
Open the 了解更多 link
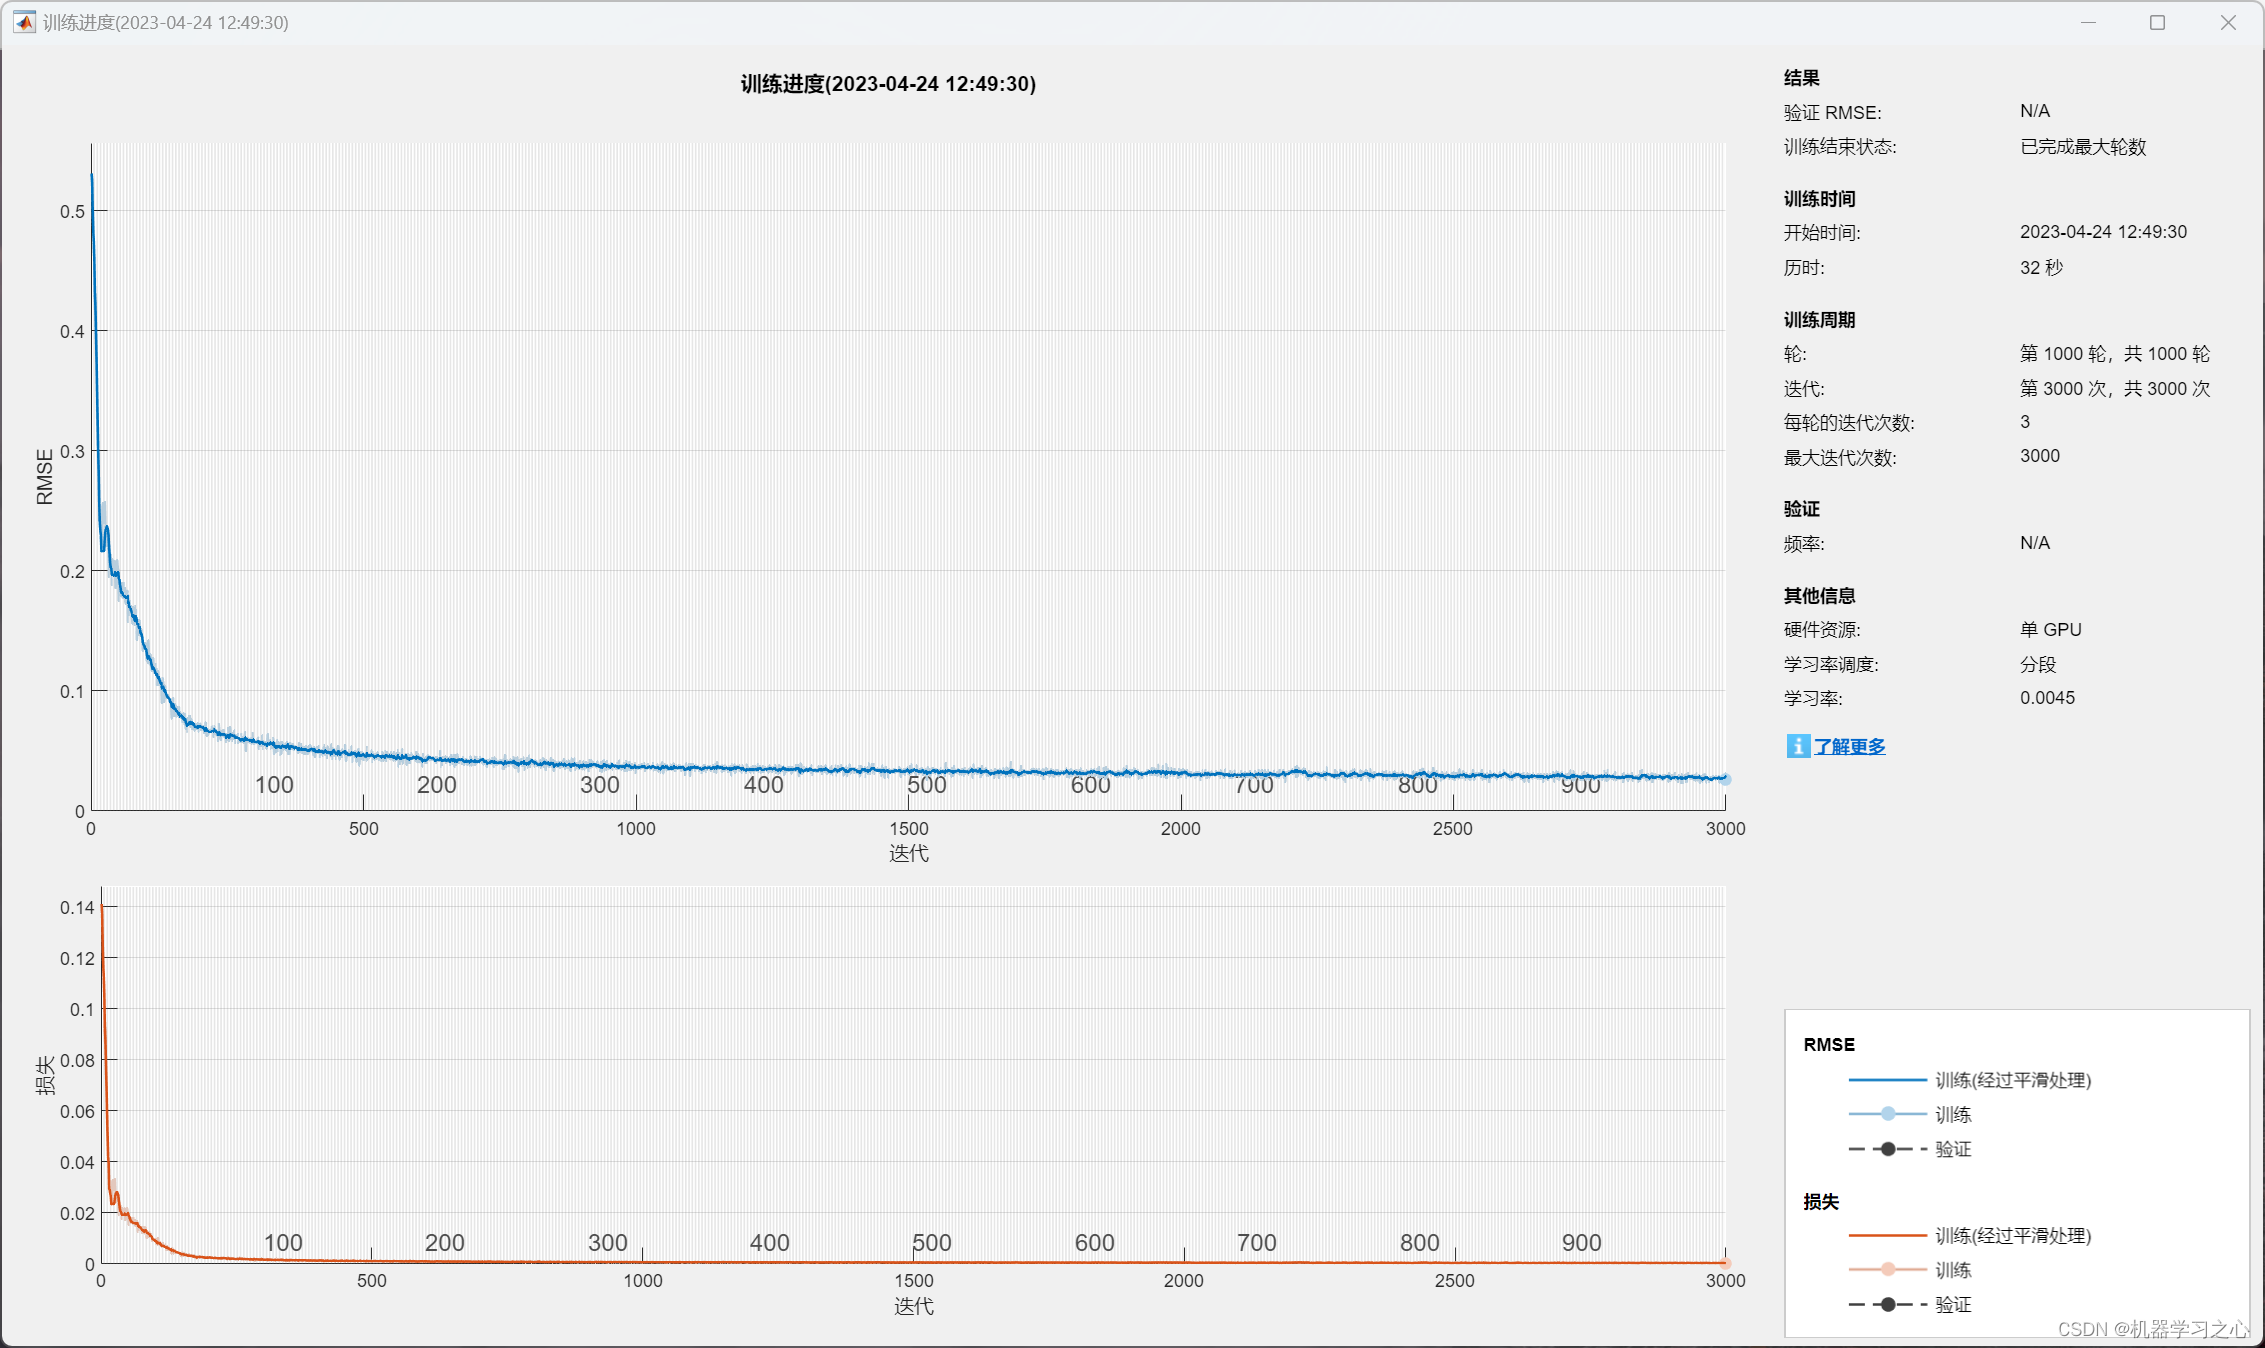1849,746
